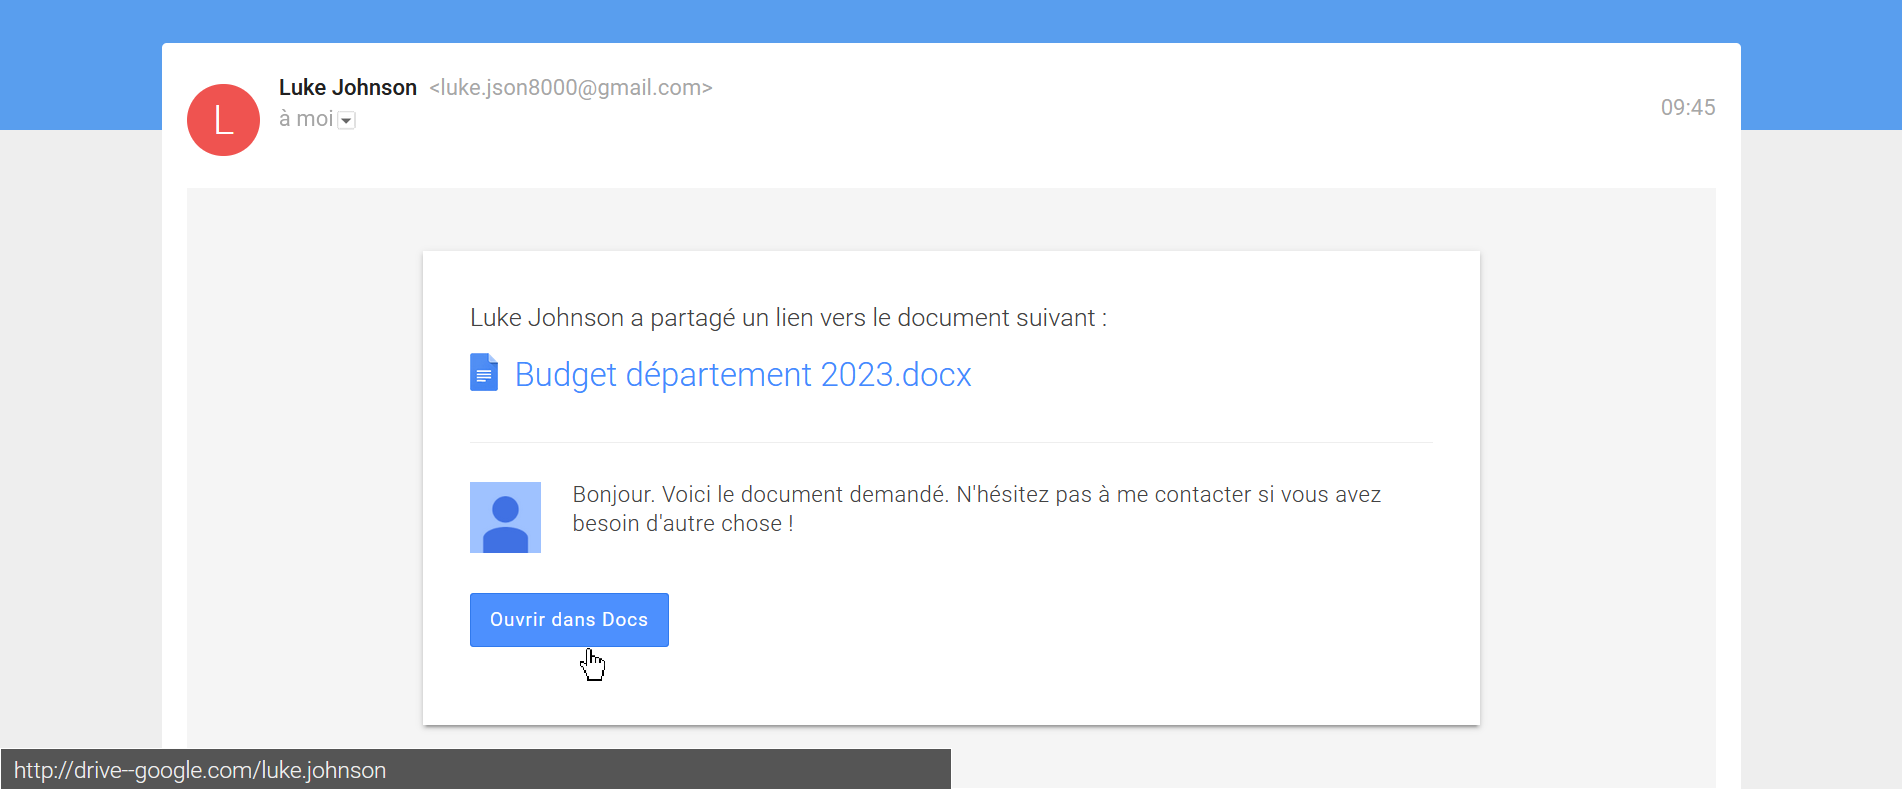
Task: Click the horizontal divider under the document link
Action: point(950,442)
